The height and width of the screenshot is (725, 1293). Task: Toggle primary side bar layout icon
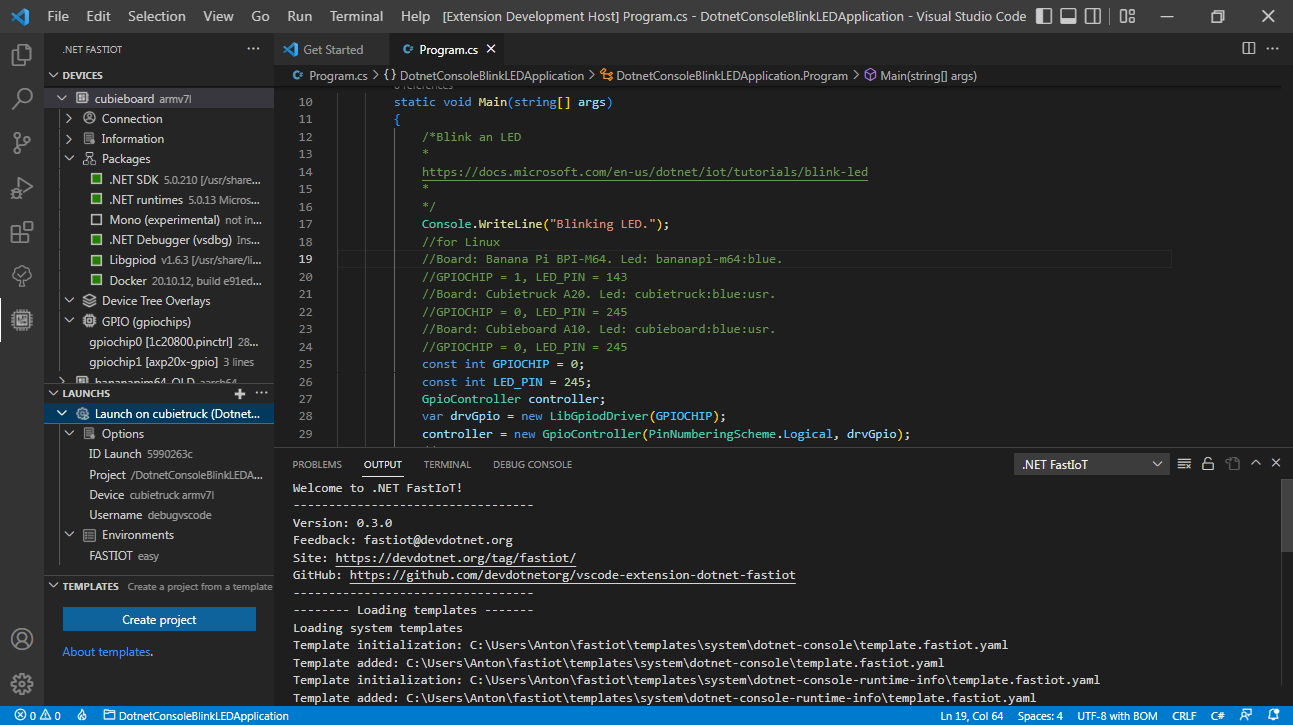1044,16
